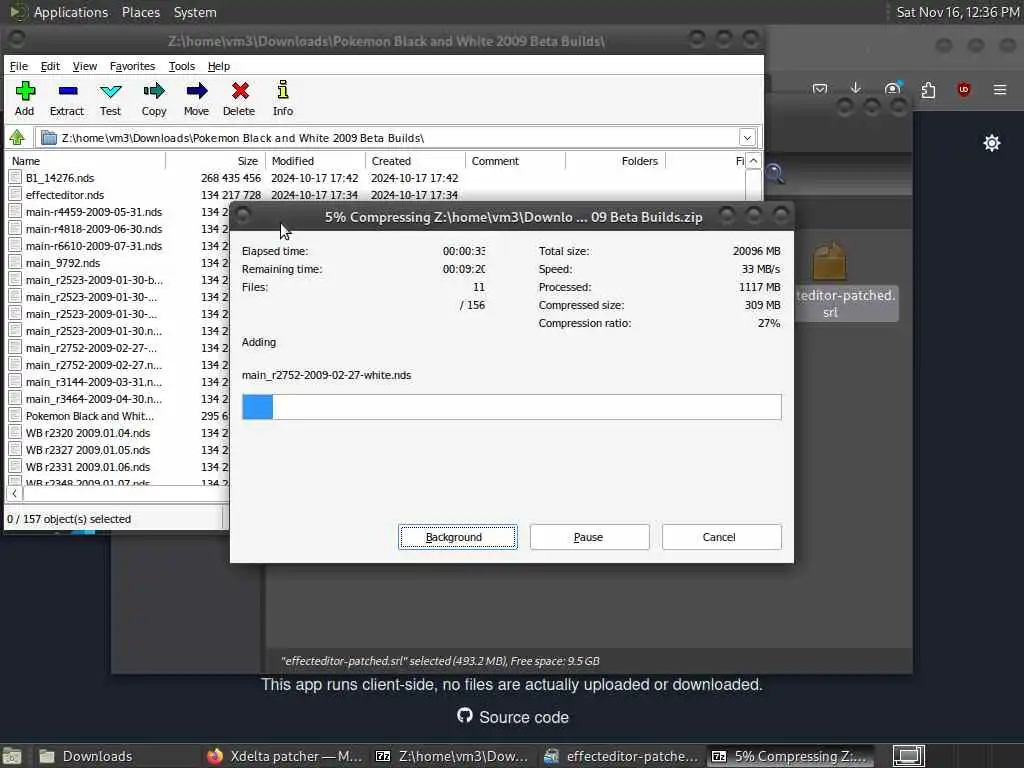Pause the compression

590,537
